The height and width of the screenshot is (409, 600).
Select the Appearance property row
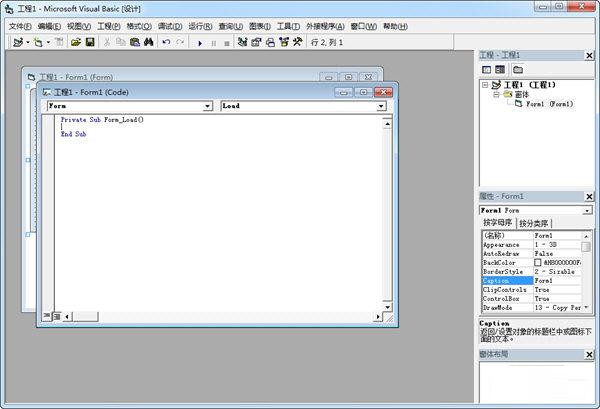532,244
